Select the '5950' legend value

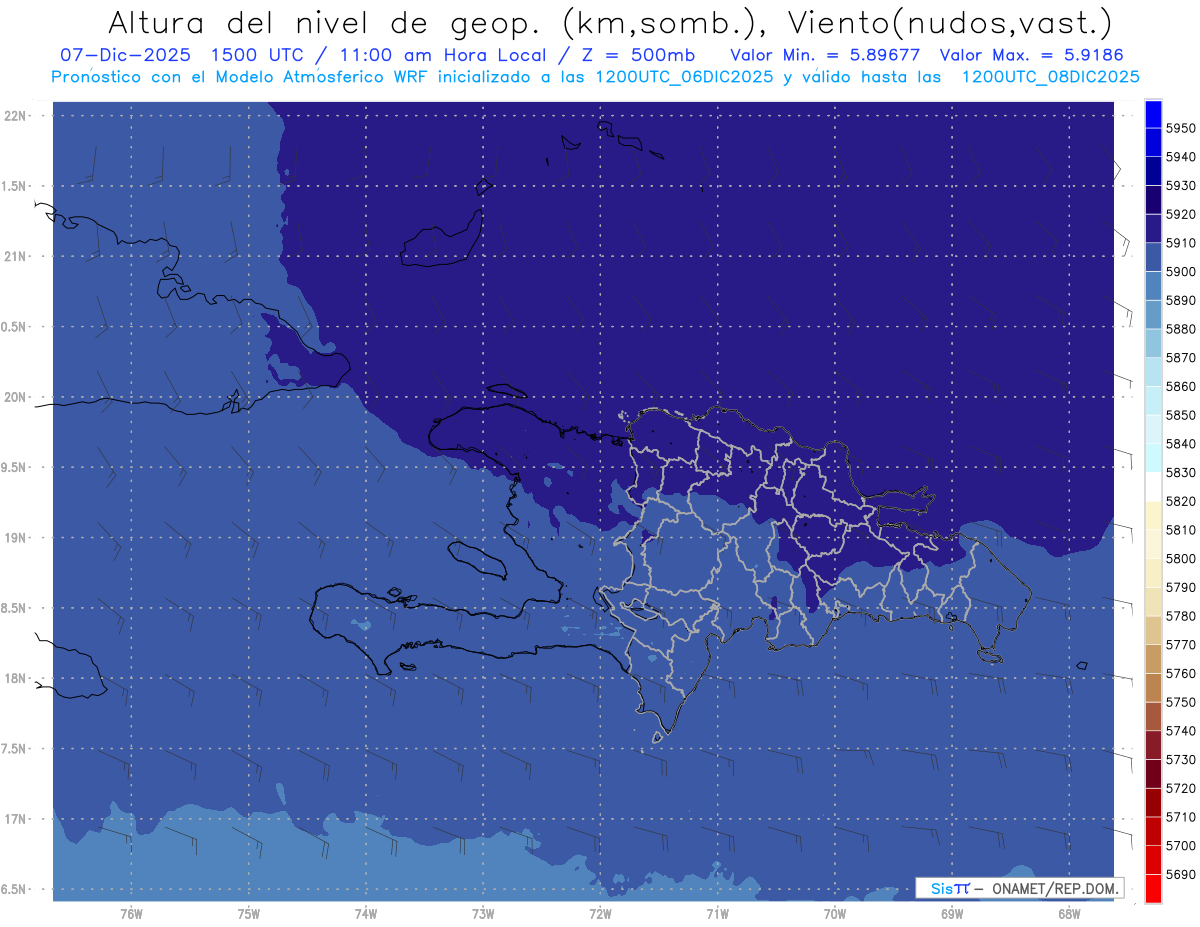coord(1180,128)
